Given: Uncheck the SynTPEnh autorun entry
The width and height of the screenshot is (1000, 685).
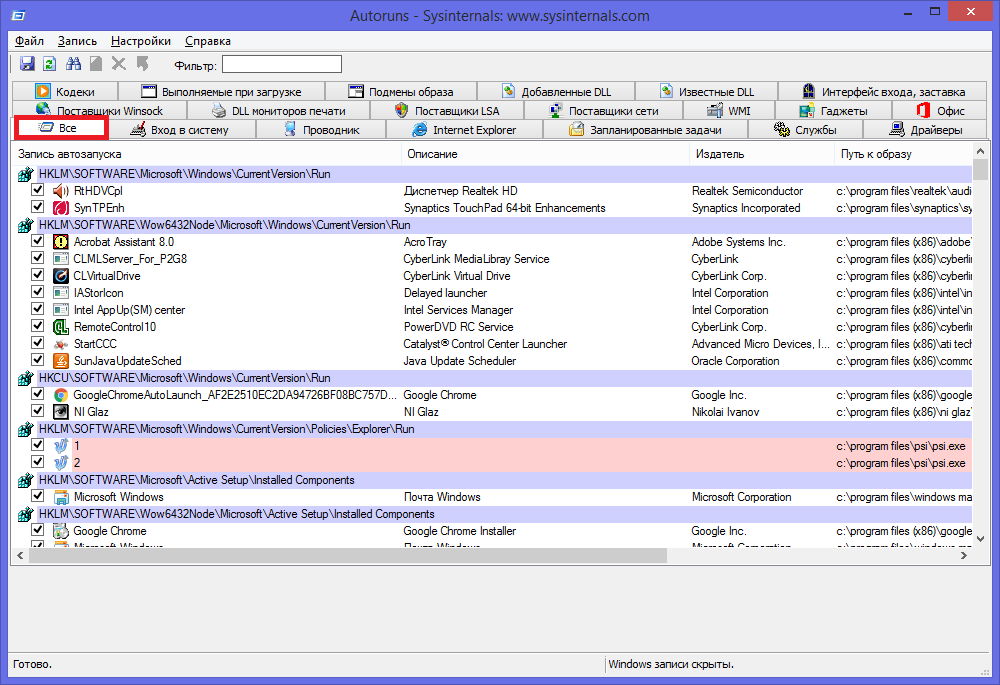Looking at the screenshot, I should click(38, 208).
